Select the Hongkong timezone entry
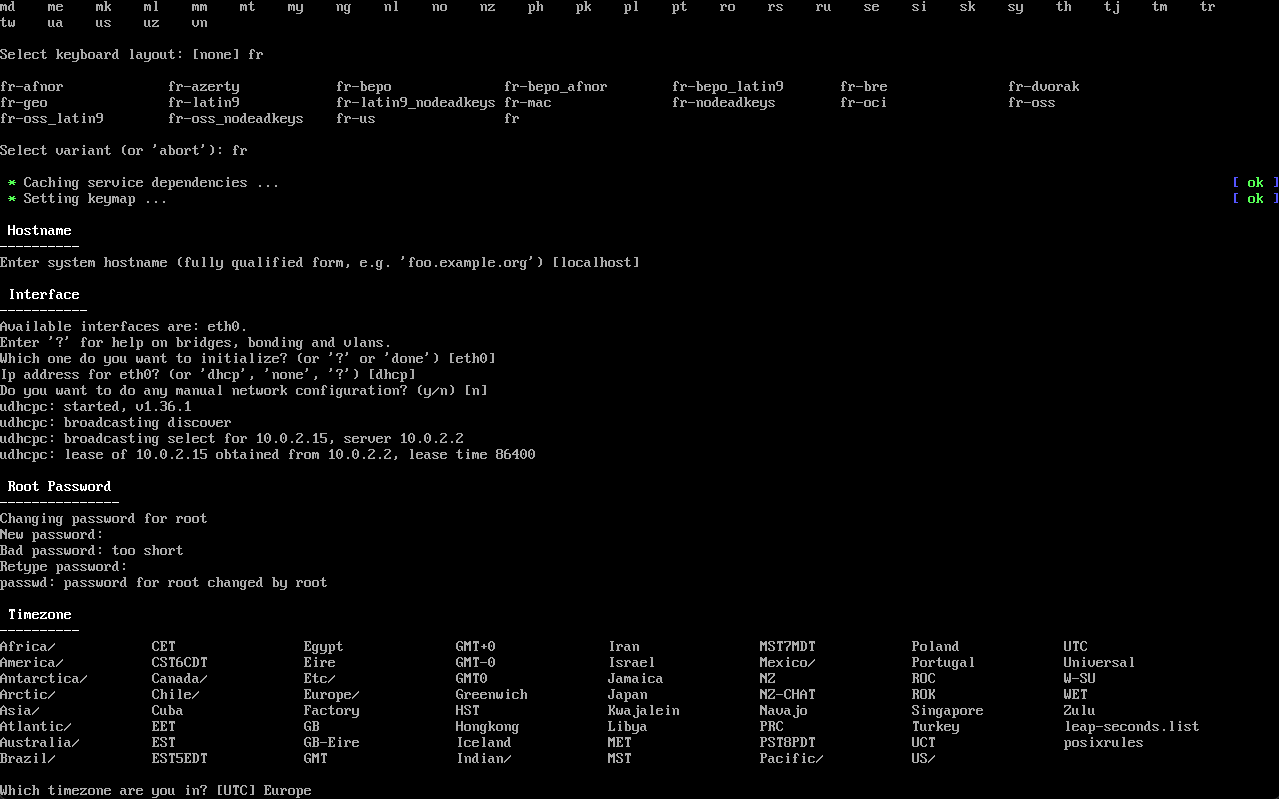Image resolution: width=1279 pixels, height=799 pixels. (x=487, y=726)
